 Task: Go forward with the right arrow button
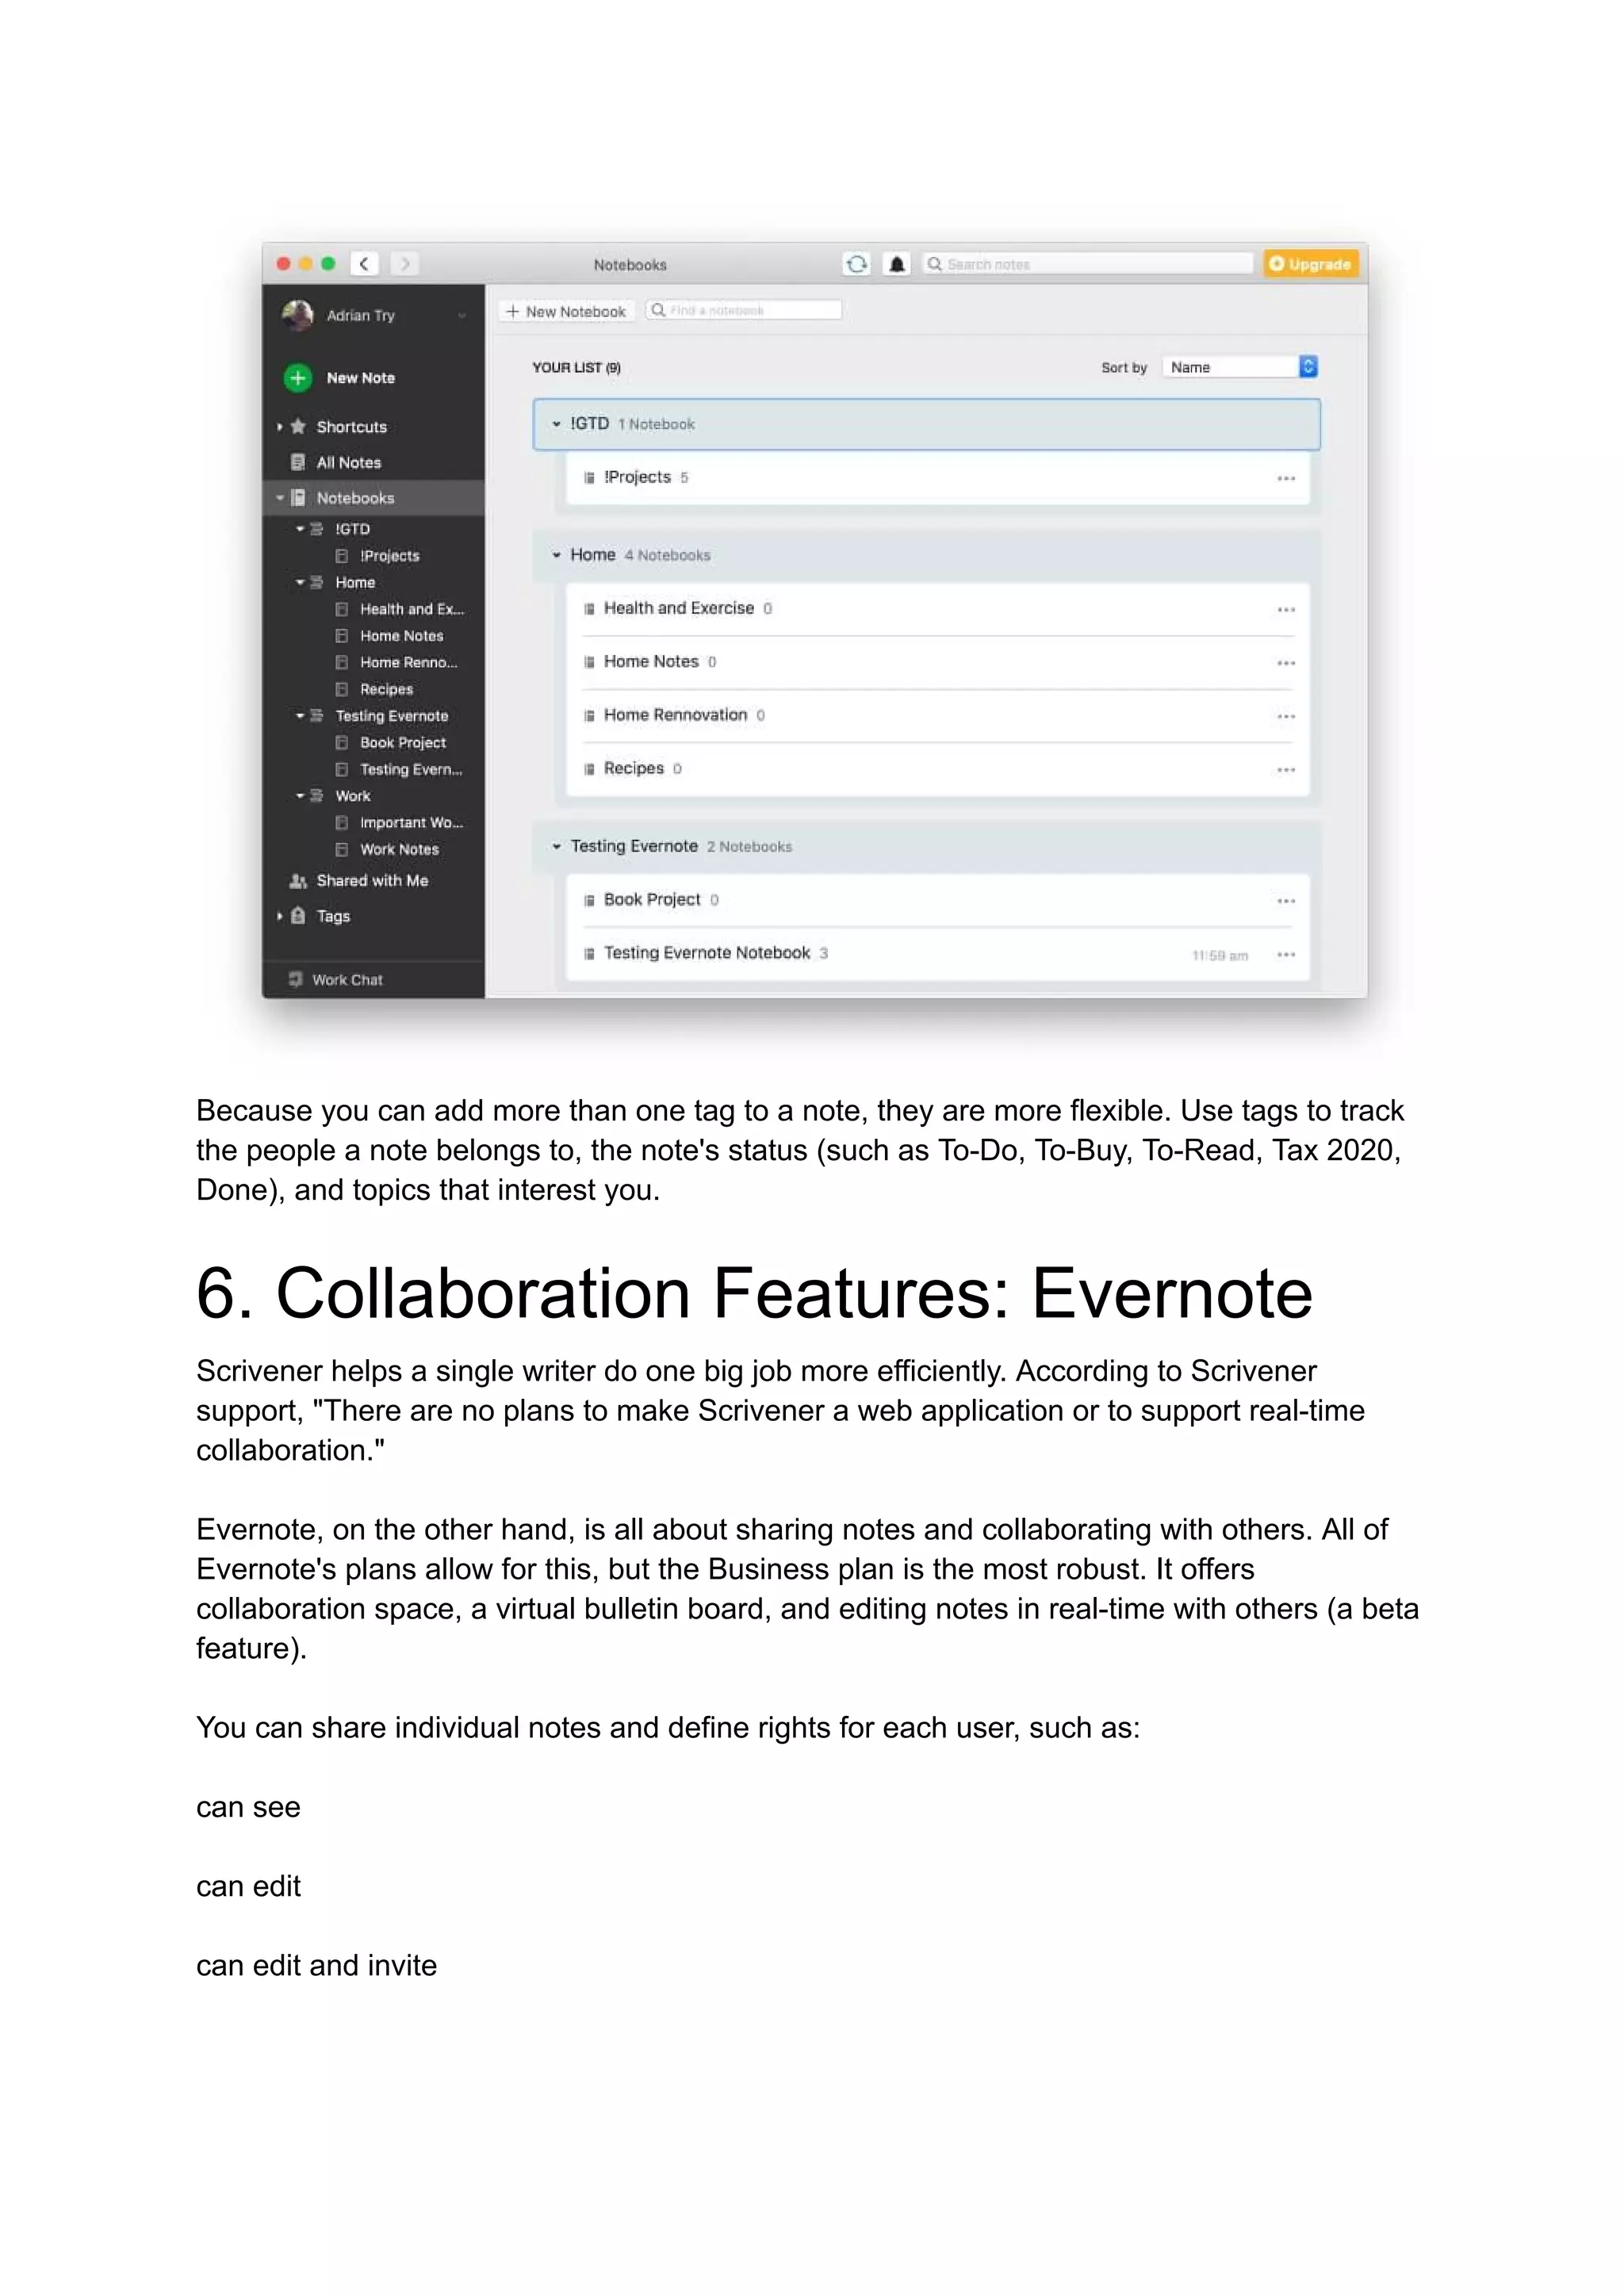[x=405, y=264]
